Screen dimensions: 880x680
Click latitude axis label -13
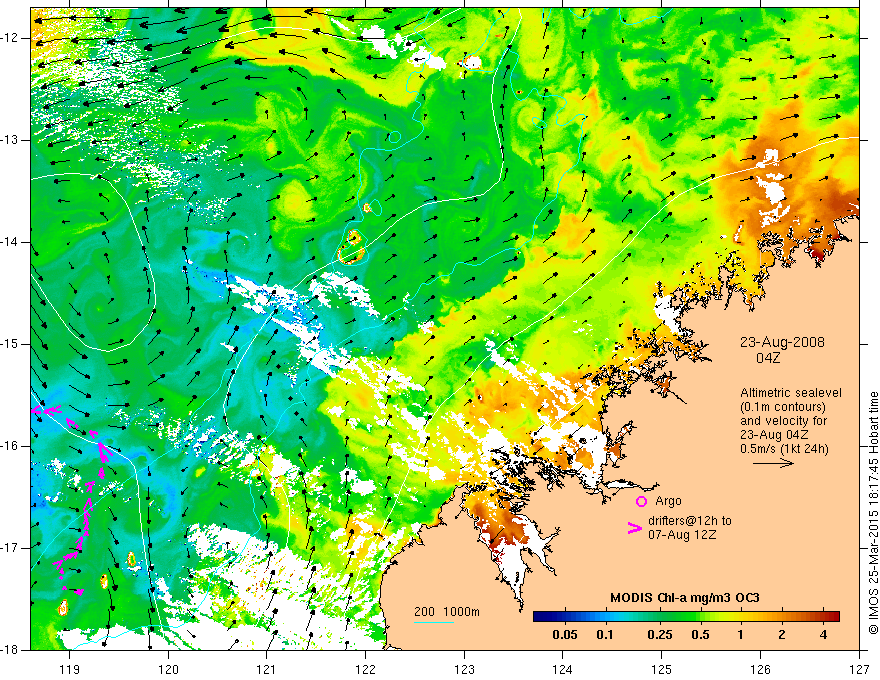10,140
